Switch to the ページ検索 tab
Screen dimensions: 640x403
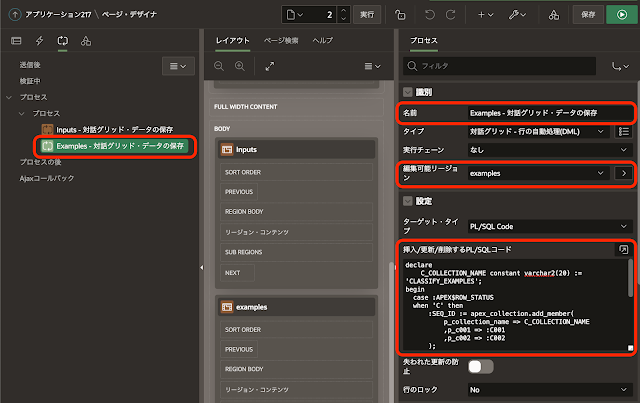click(281, 40)
